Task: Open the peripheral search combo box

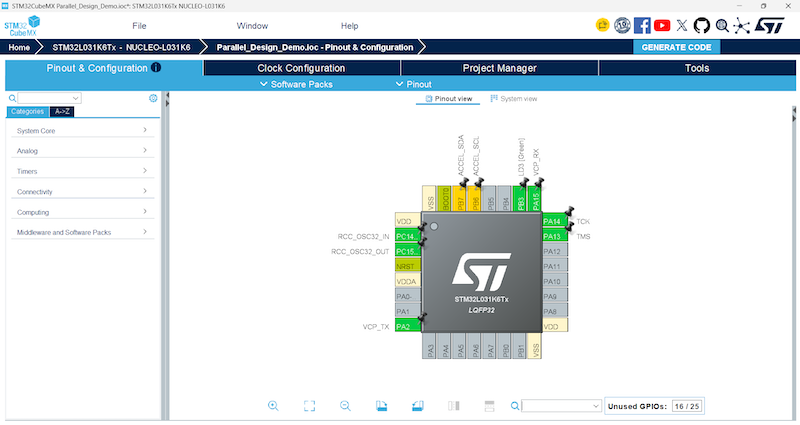Action: [x=49, y=98]
